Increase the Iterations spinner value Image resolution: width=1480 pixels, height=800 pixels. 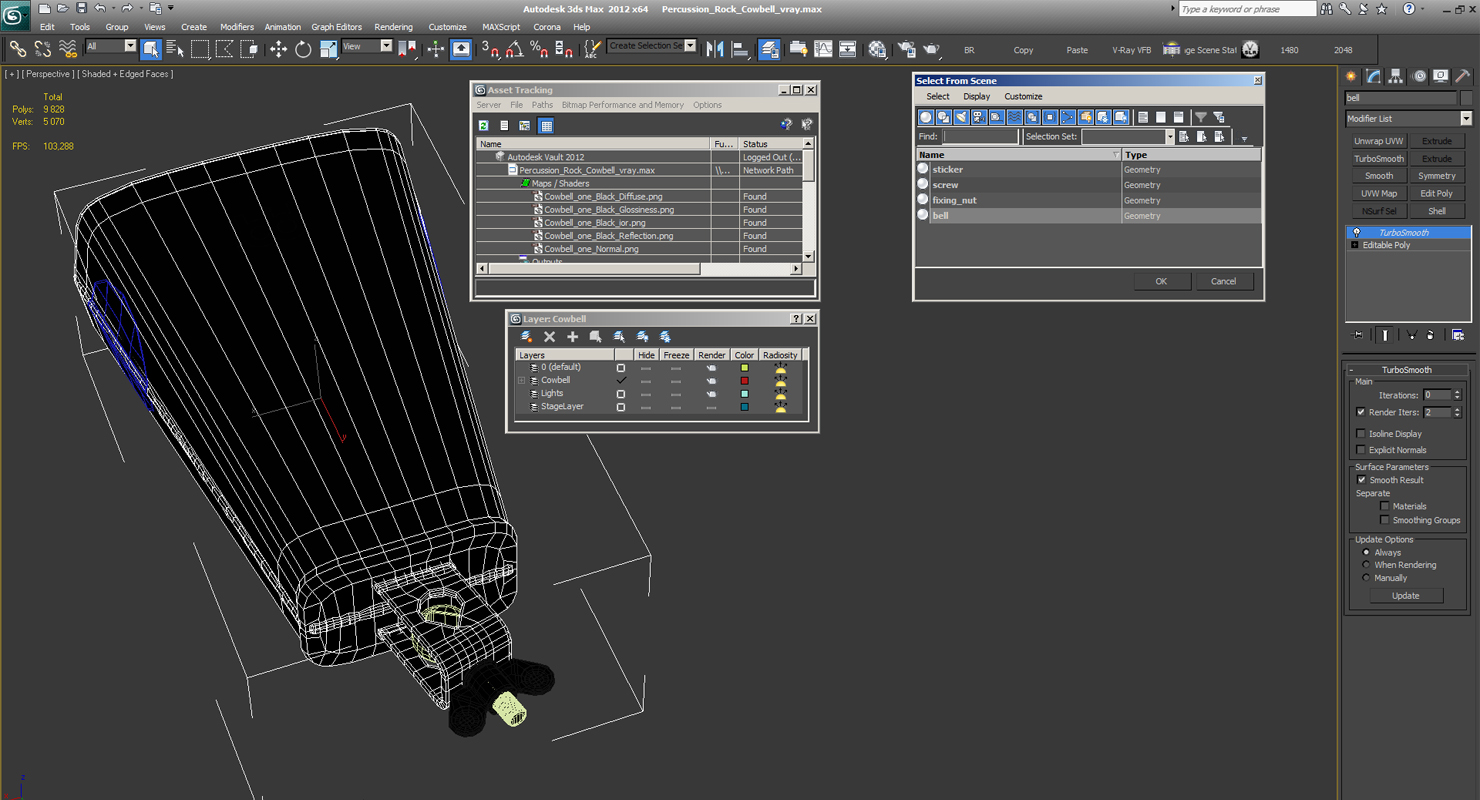click(x=1457, y=392)
